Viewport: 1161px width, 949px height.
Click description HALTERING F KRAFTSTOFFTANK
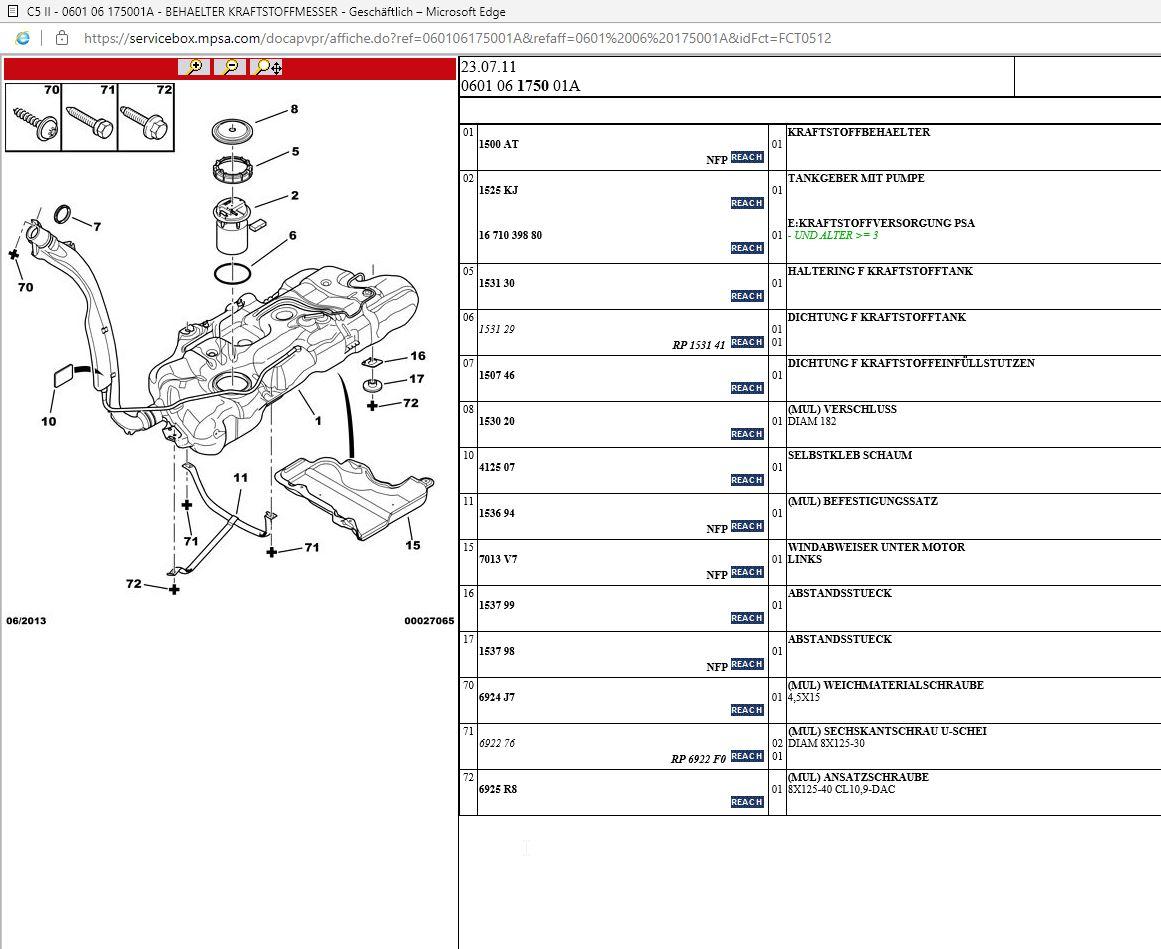pyautogui.click(x=880, y=271)
